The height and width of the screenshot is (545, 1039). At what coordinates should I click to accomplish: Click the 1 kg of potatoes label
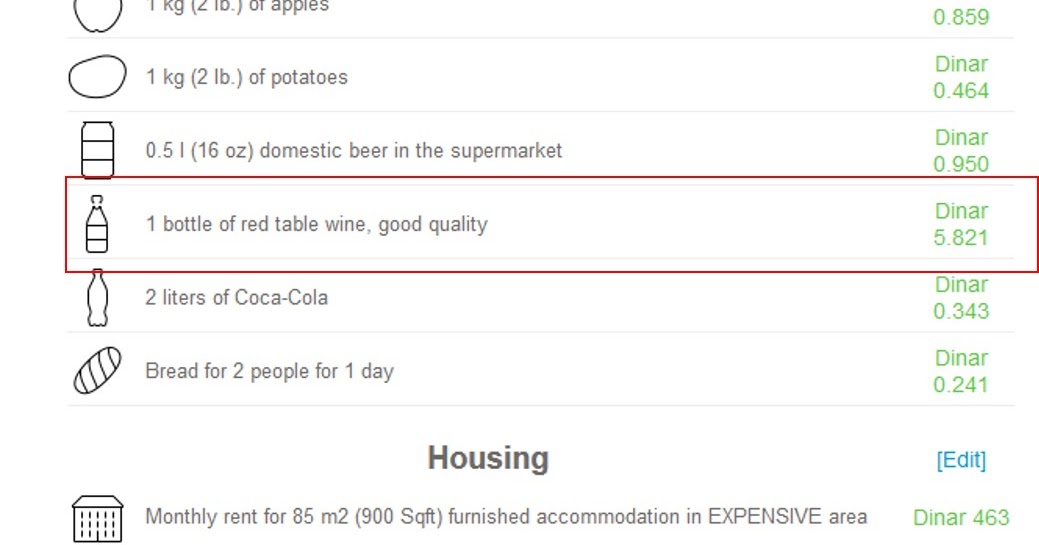(x=246, y=77)
